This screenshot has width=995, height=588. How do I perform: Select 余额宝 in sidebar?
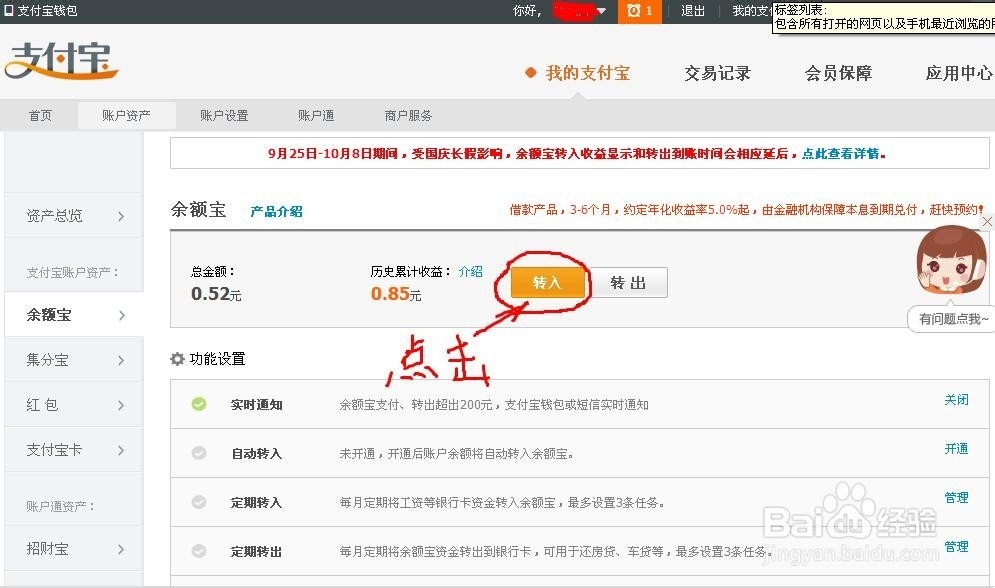49,315
